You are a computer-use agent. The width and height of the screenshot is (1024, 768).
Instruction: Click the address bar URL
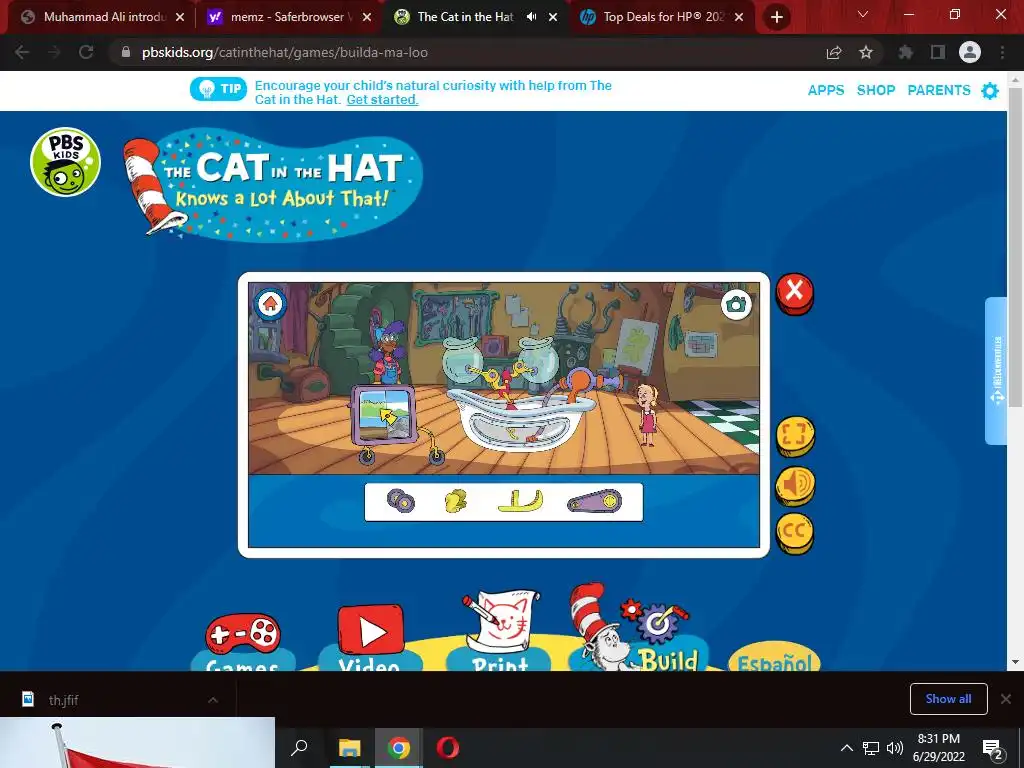(x=285, y=52)
